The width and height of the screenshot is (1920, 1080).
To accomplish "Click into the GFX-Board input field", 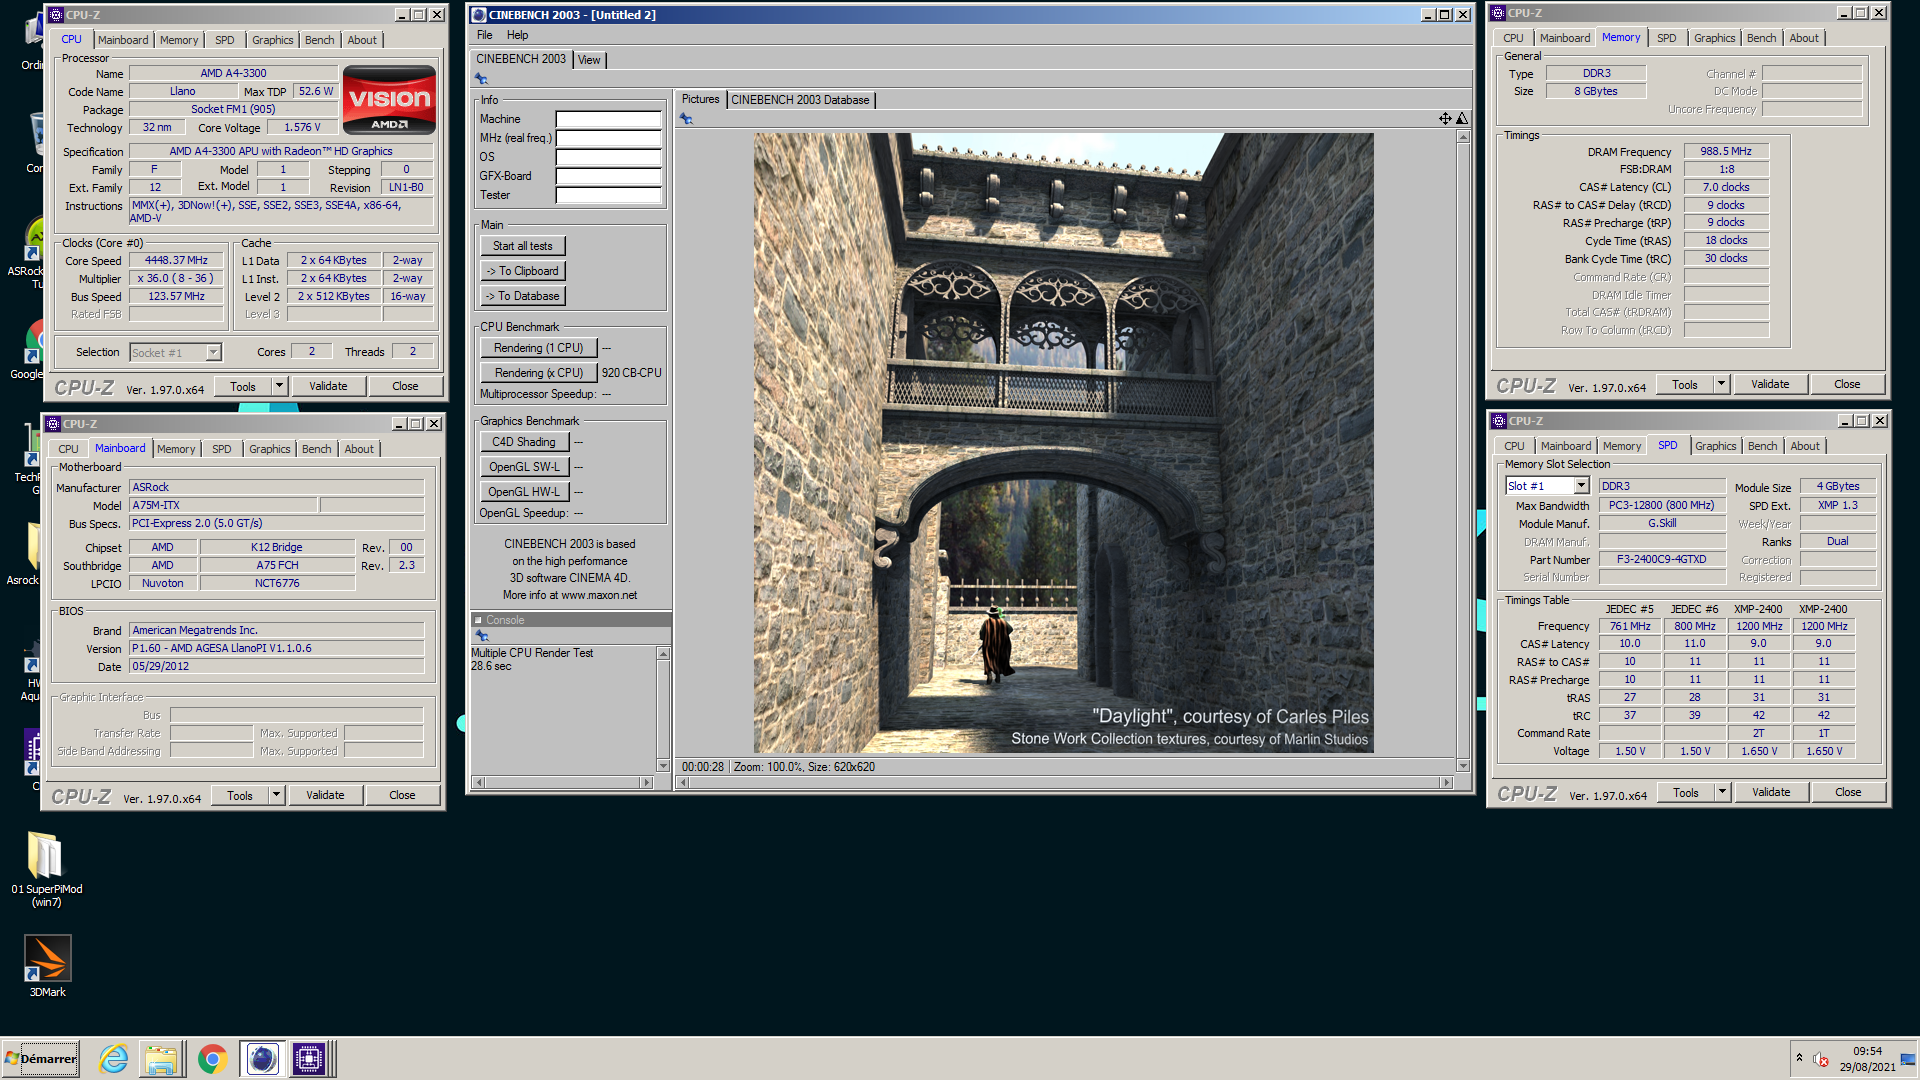I will (x=608, y=176).
